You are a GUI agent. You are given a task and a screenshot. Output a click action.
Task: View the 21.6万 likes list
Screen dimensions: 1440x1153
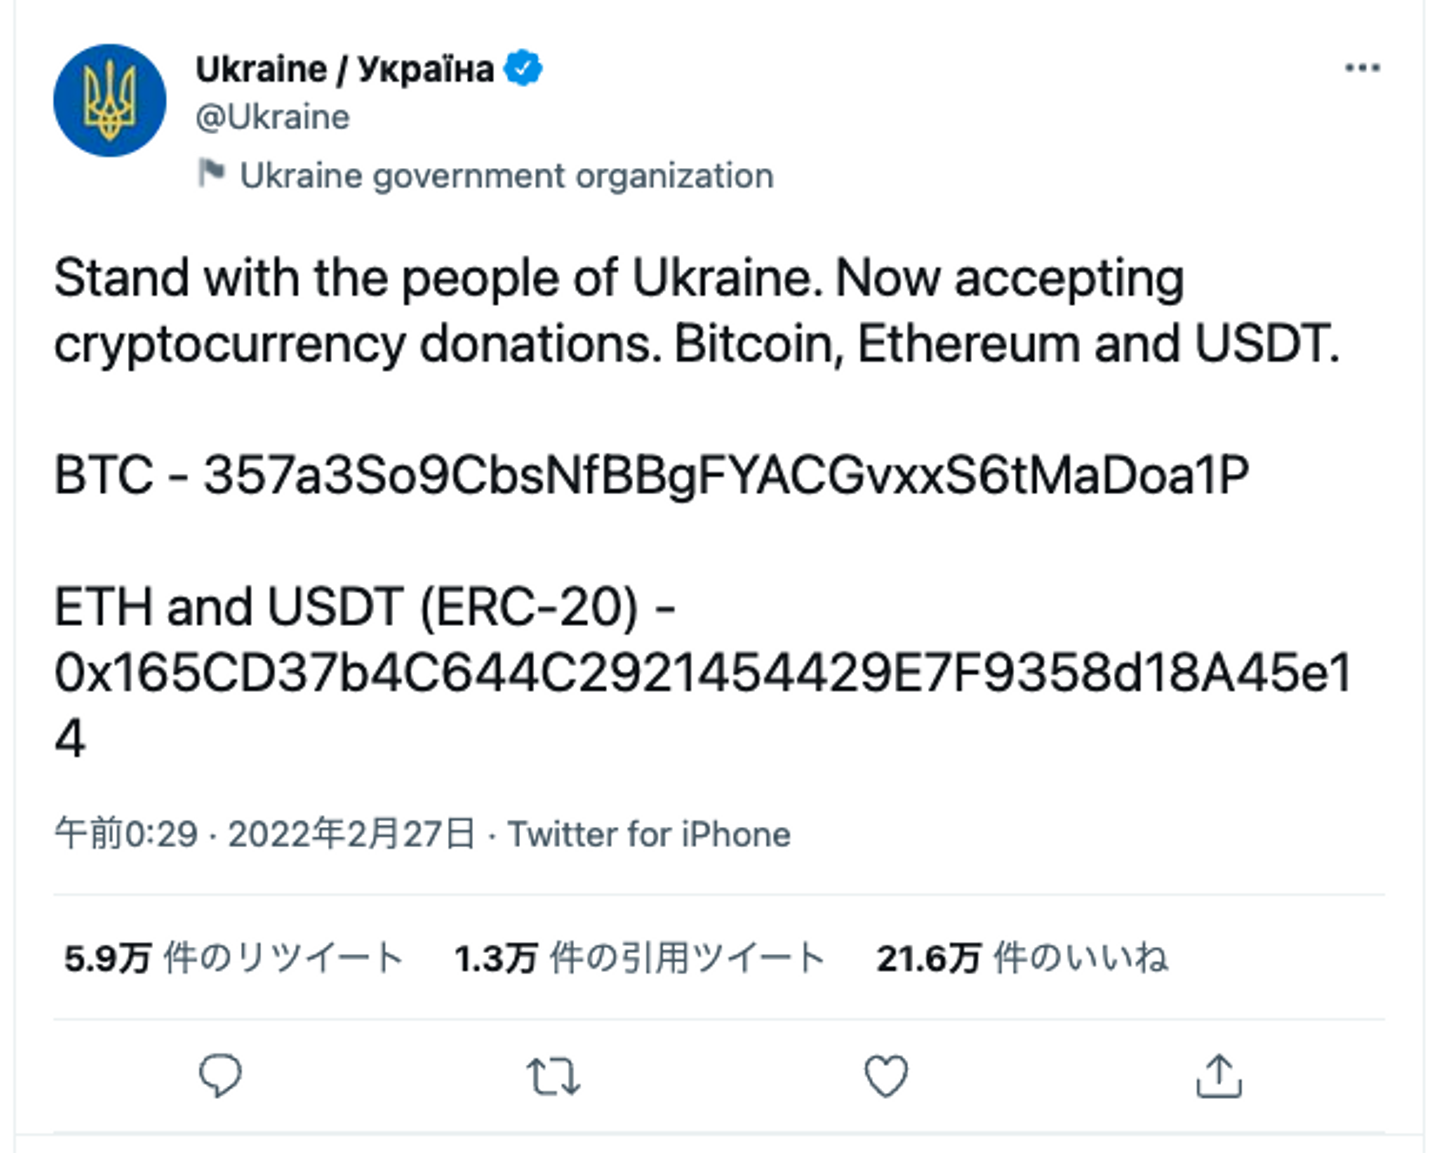pos(1021,958)
